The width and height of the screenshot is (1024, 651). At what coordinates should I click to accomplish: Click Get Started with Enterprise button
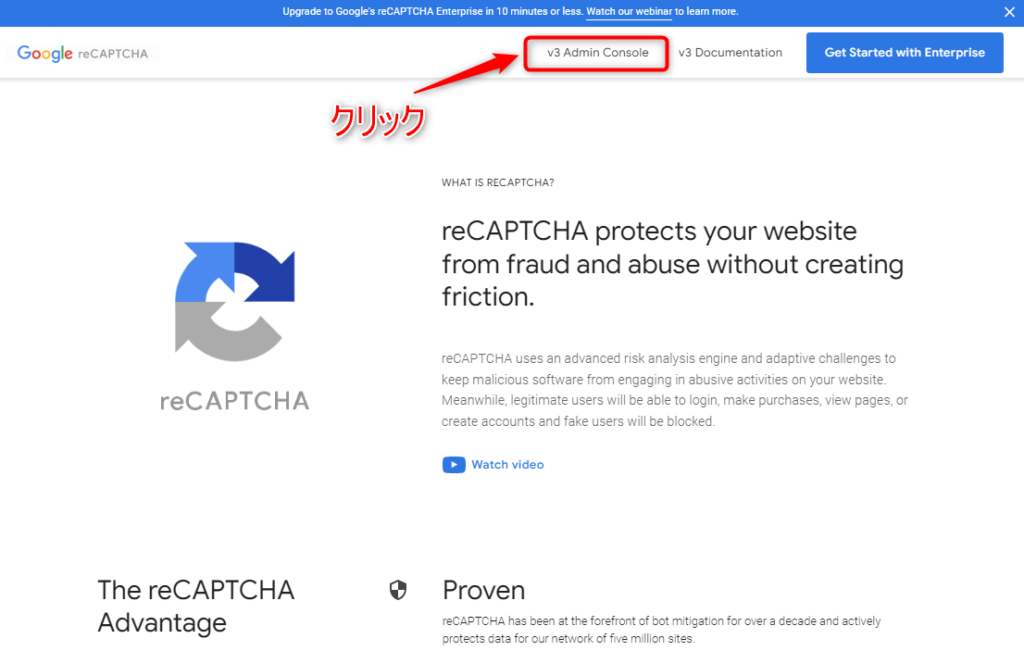pyautogui.click(x=904, y=53)
